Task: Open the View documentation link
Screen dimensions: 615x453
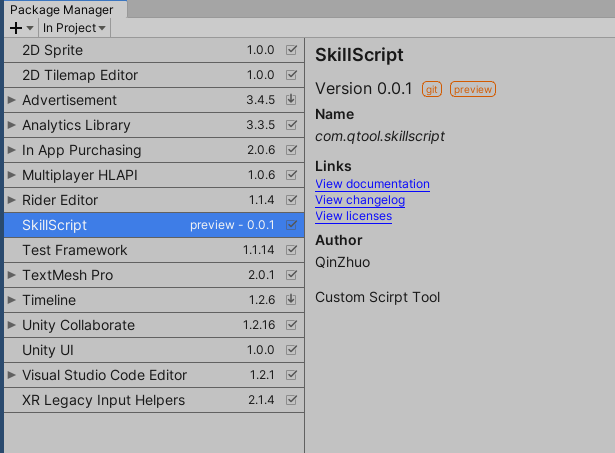Action: (372, 184)
